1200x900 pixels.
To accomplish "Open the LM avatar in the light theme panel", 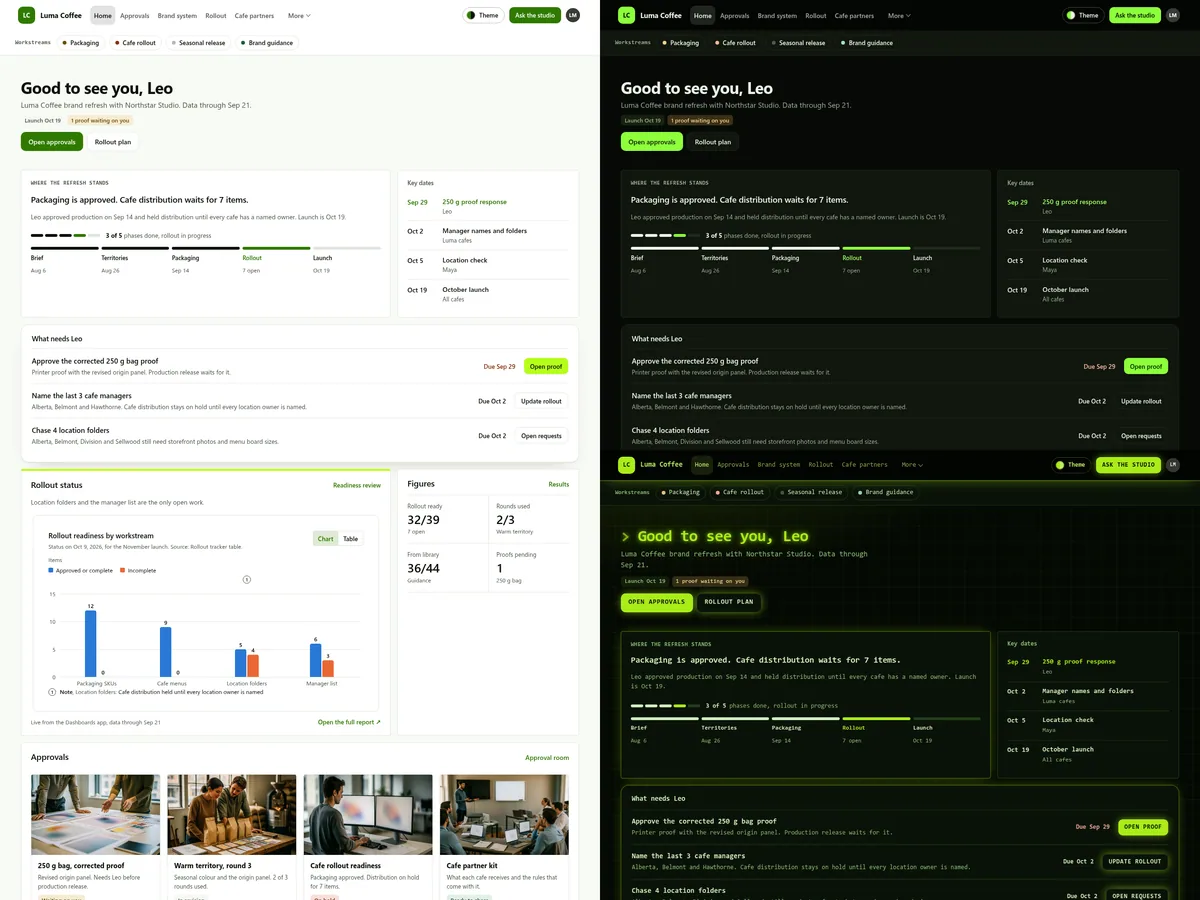I will [572, 15].
